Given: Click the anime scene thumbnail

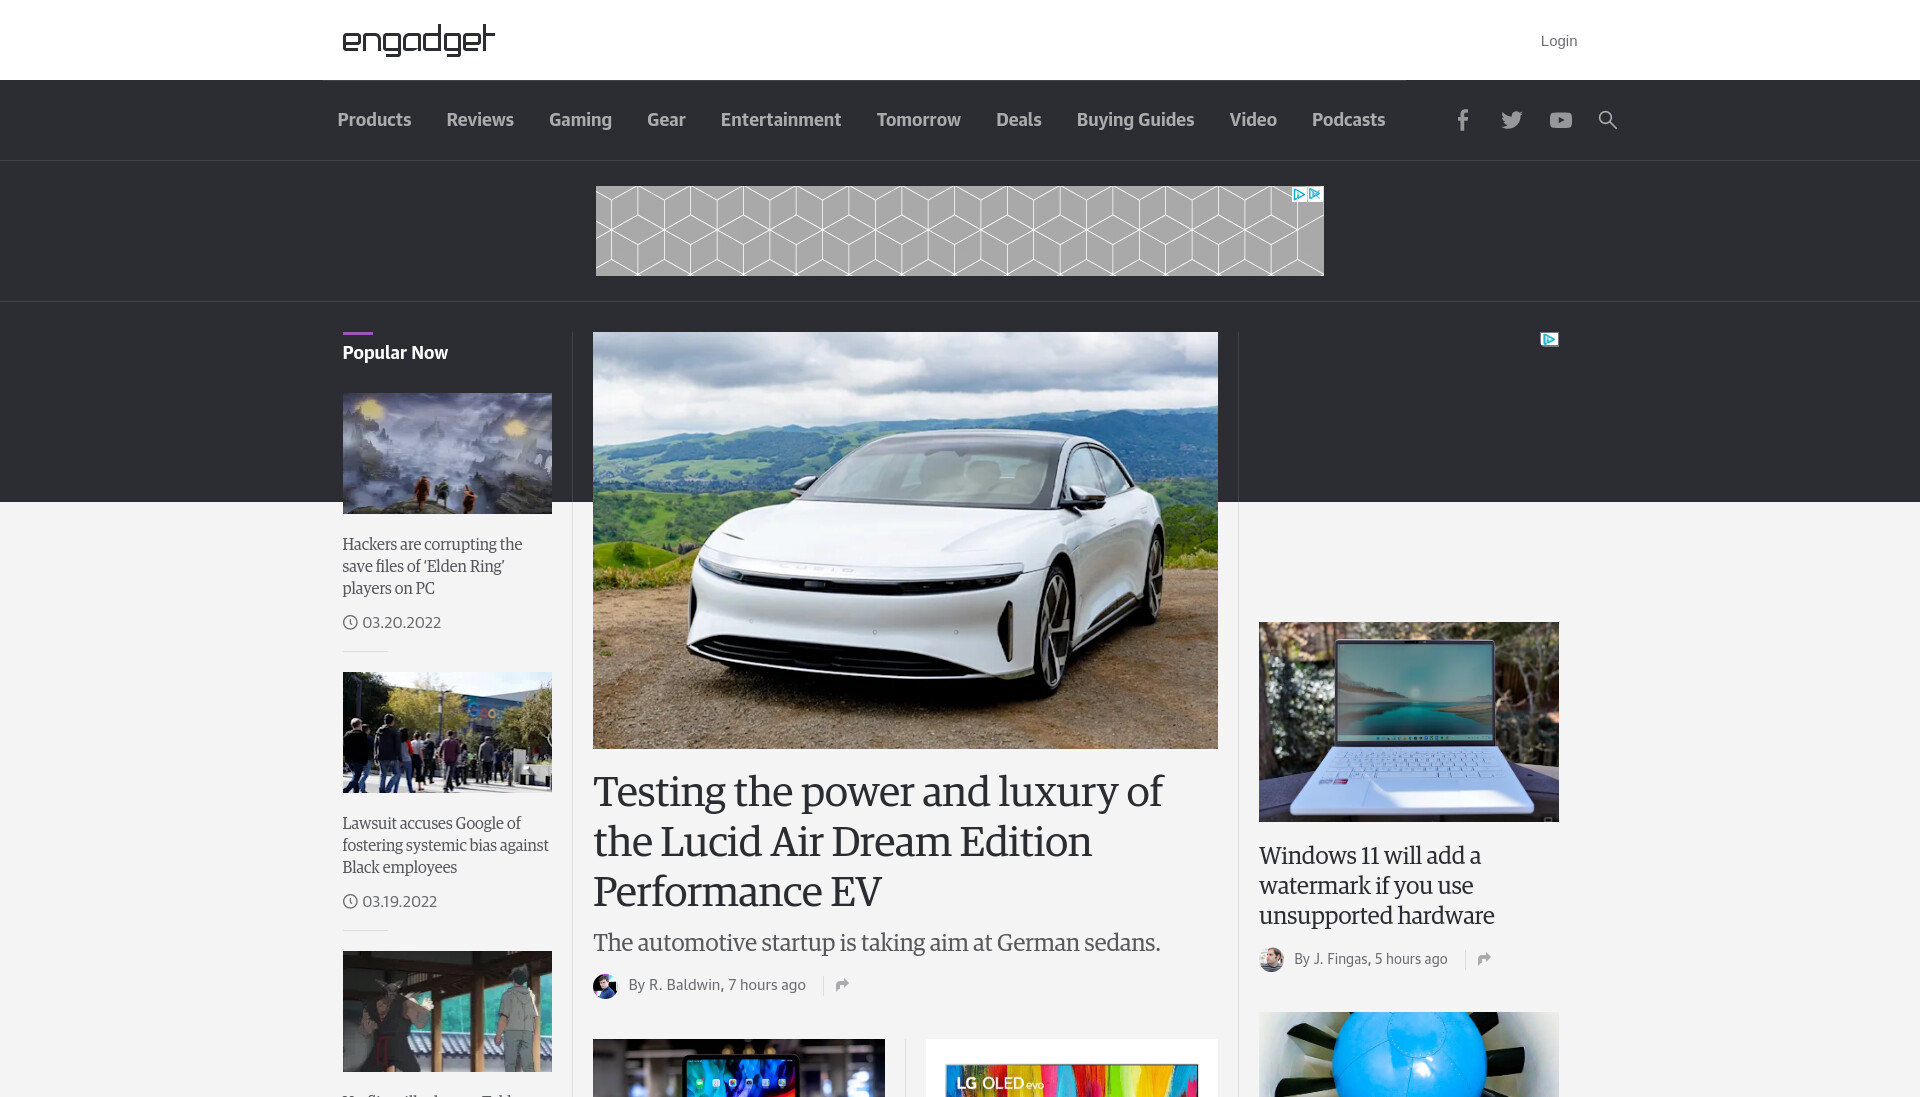Looking at the screenshot, I should pos(447,1011).
